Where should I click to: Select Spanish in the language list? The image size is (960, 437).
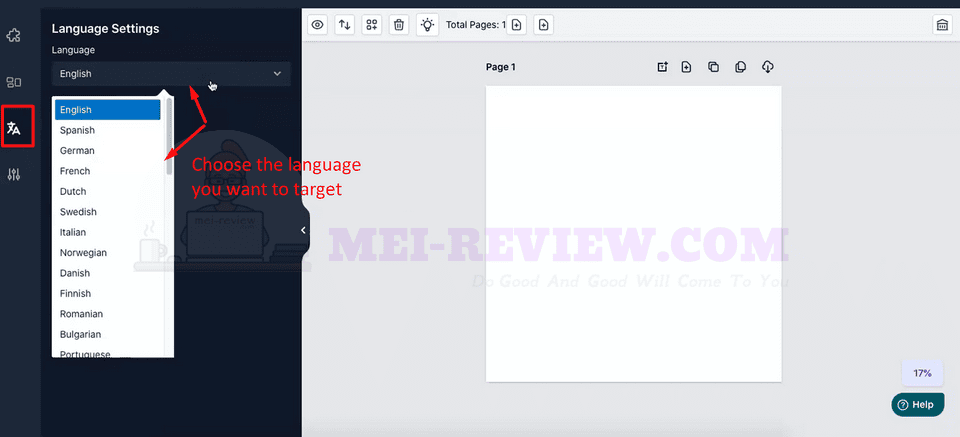point(108,130)
